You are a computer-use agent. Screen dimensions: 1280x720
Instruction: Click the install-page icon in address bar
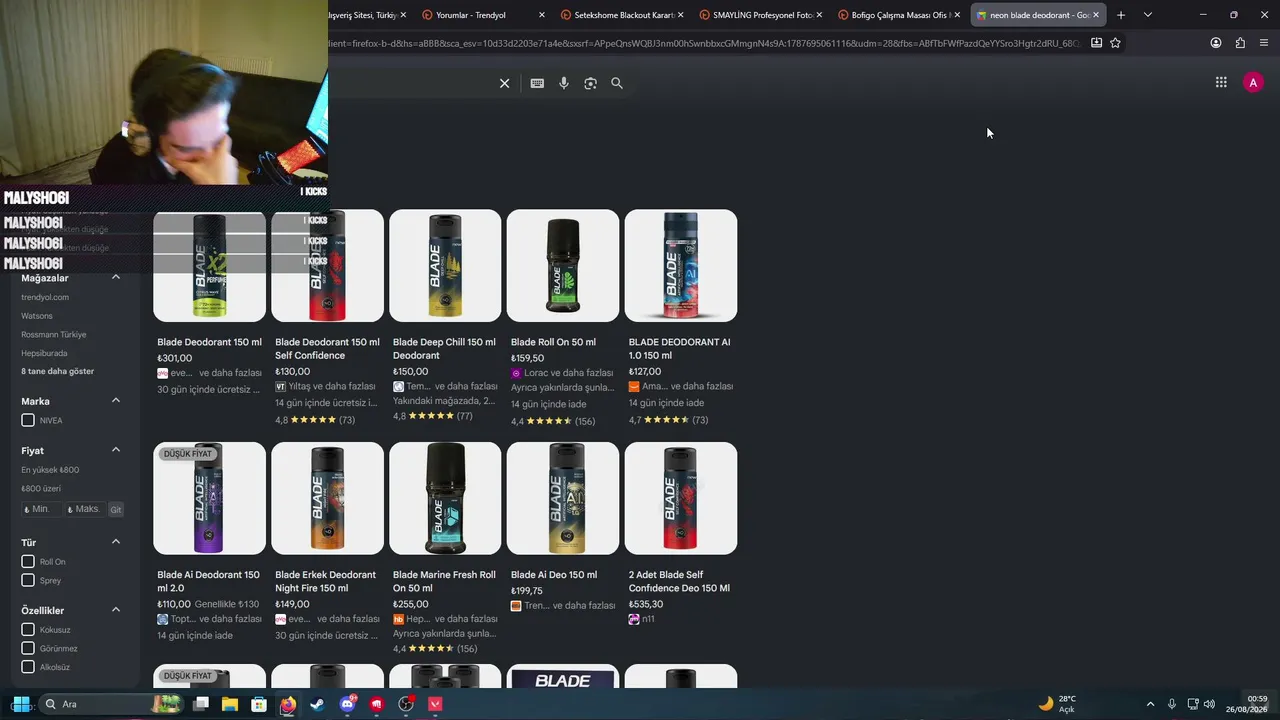click(x=1096, y=43)
